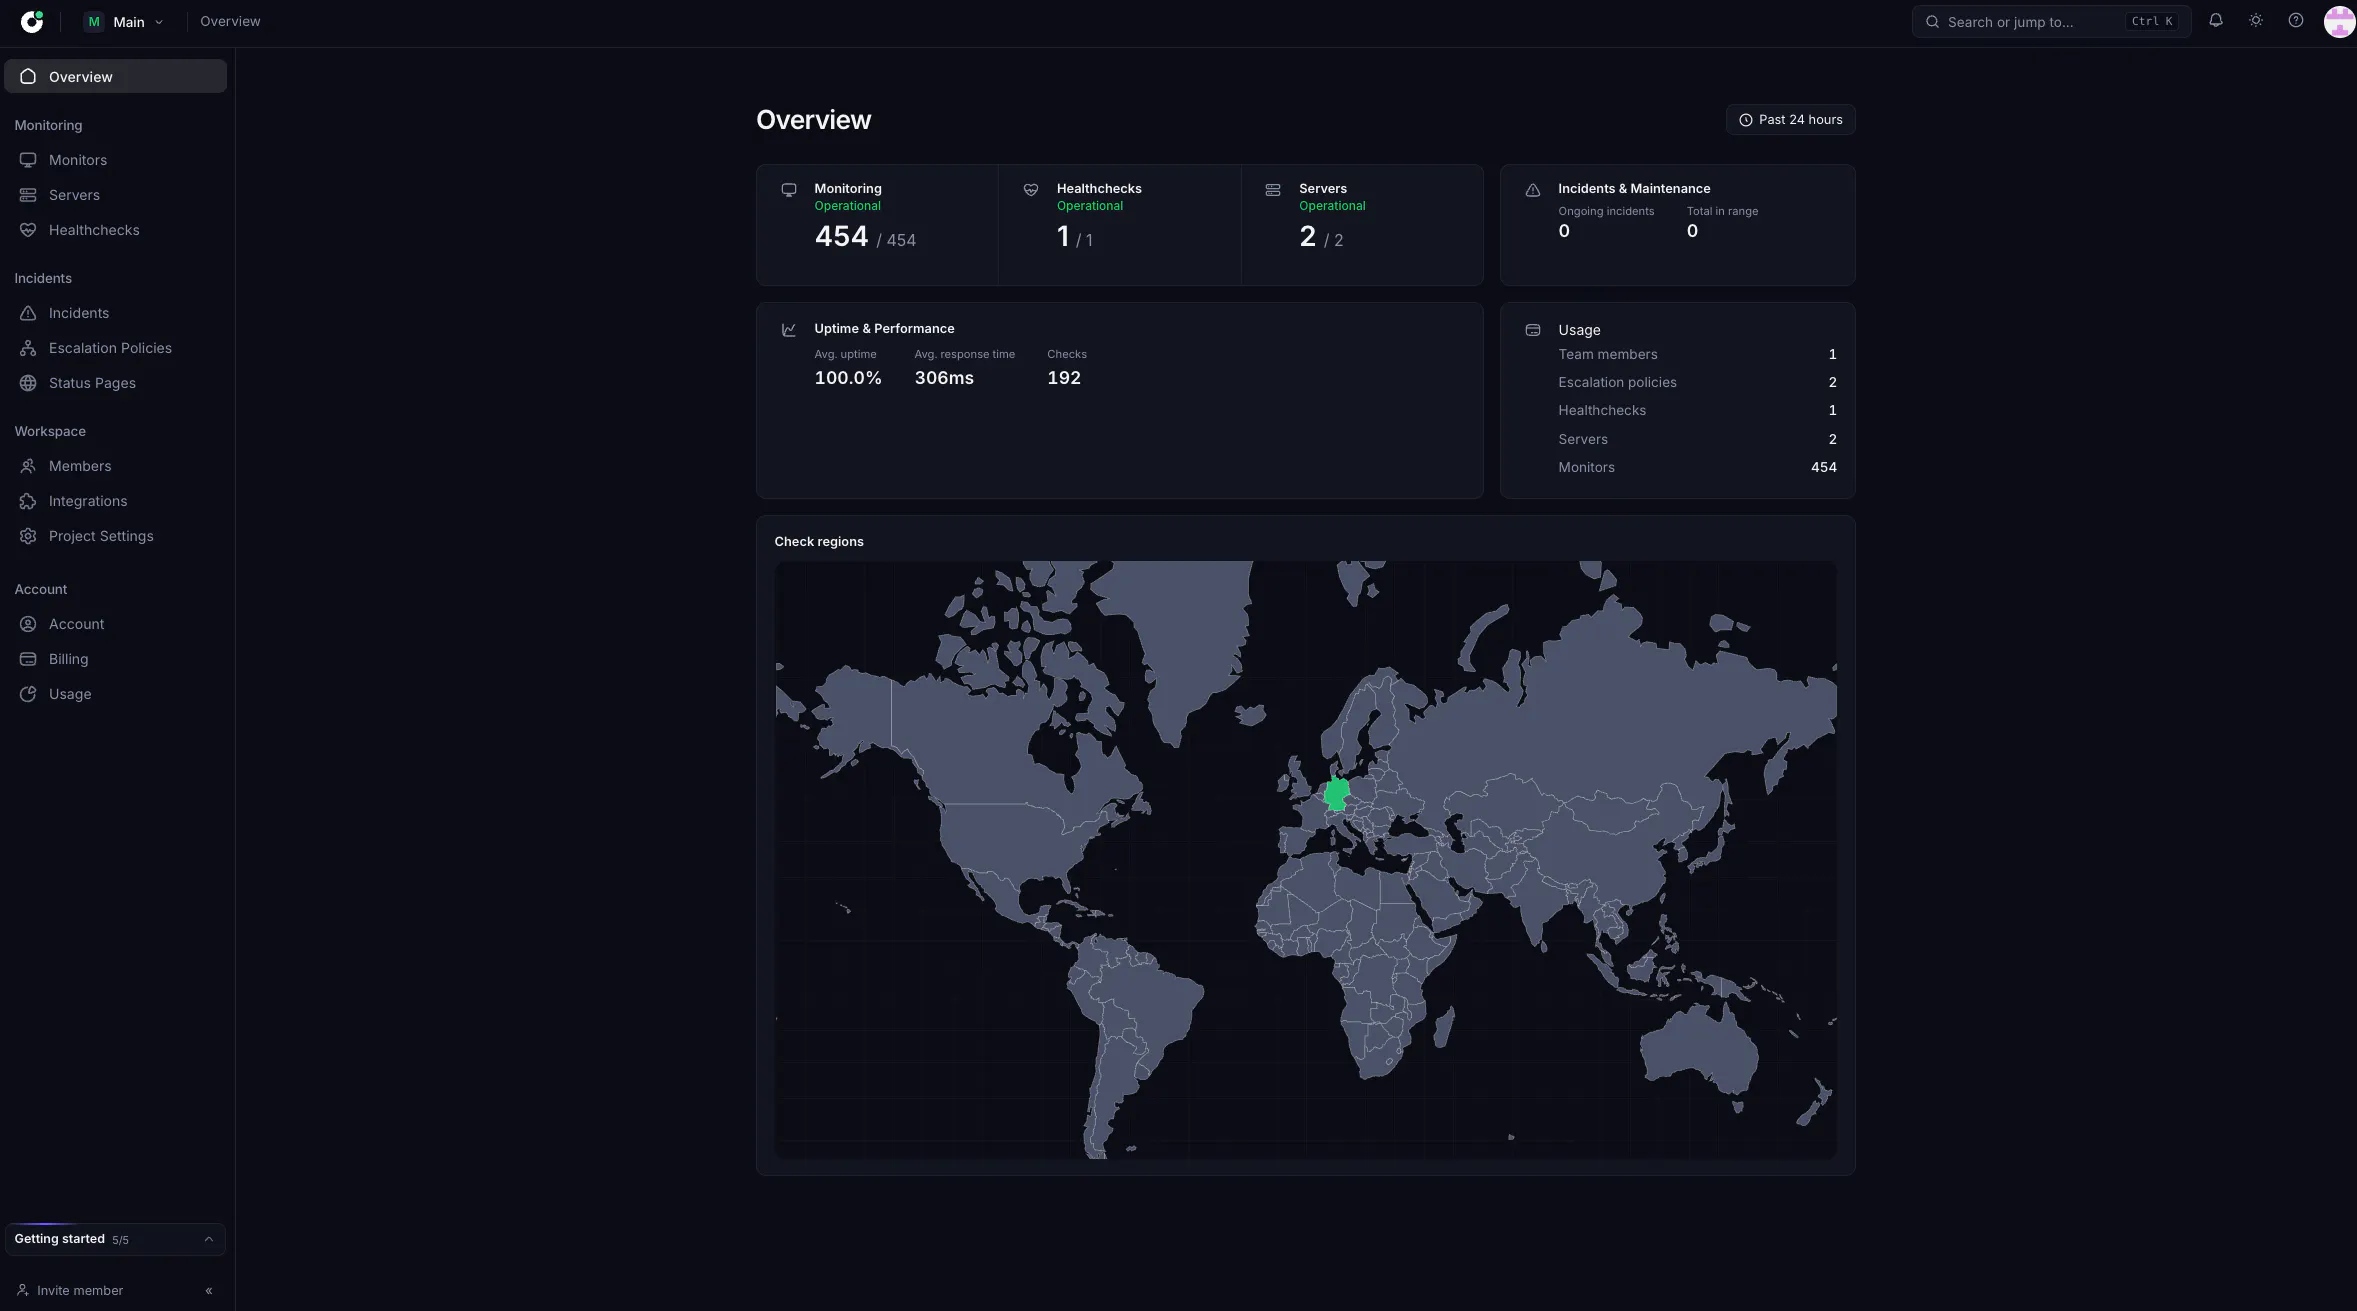
Task: Click the Usage card icon
Action: click(x=1533, y=330)
